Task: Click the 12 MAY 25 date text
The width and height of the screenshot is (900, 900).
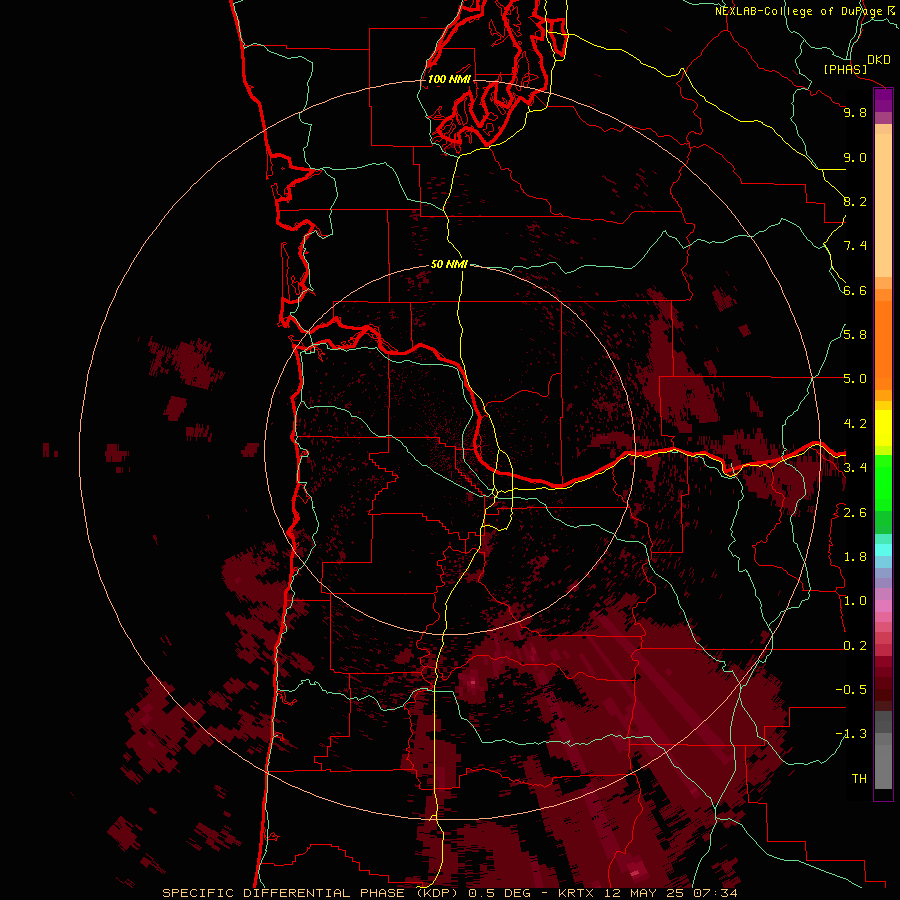Action: click(x=645, y=893)
